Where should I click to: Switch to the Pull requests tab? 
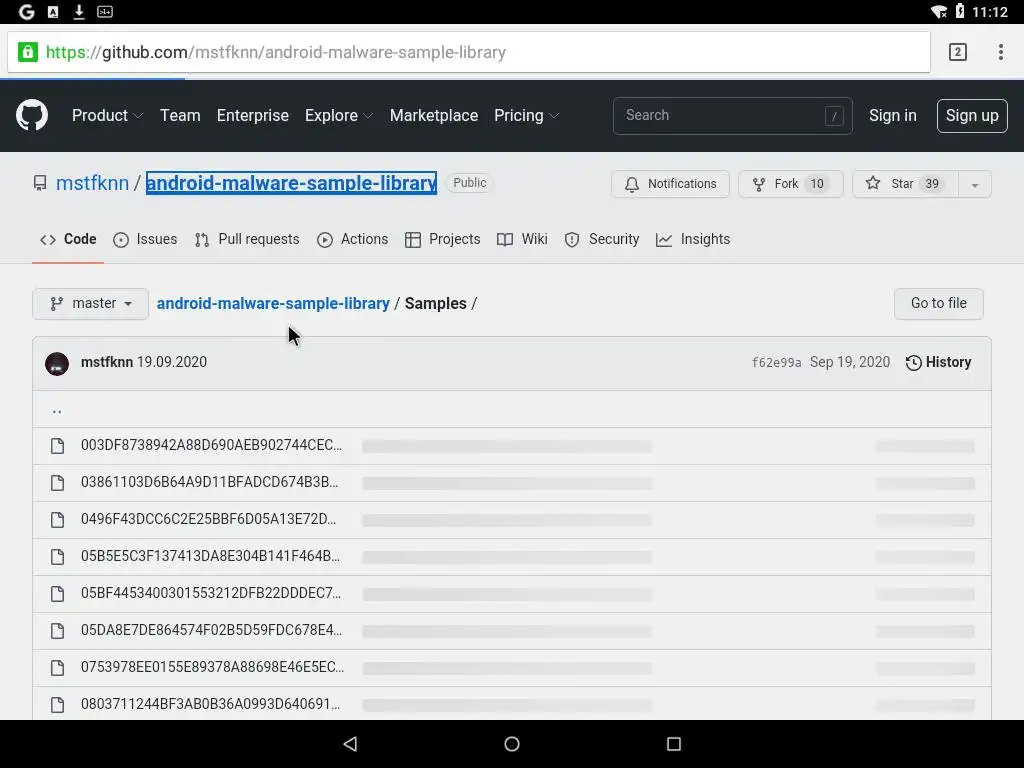point(247,240)
